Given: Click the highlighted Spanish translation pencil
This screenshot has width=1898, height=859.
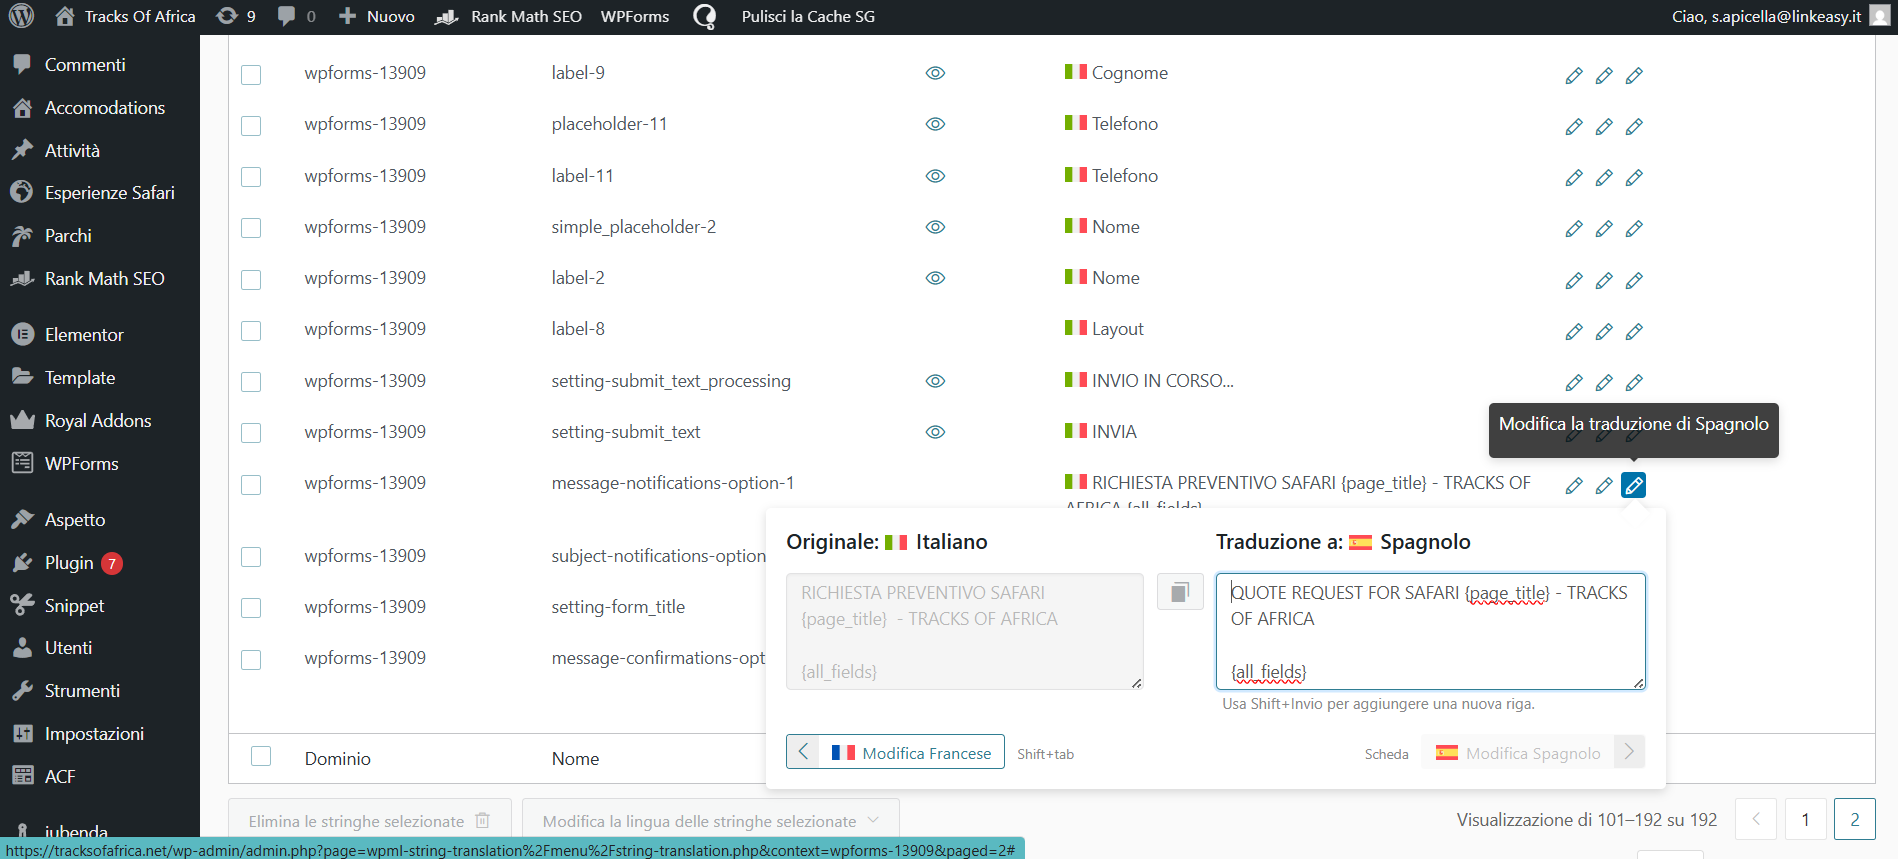Looking at the screenshot, I should (1634, 485).
